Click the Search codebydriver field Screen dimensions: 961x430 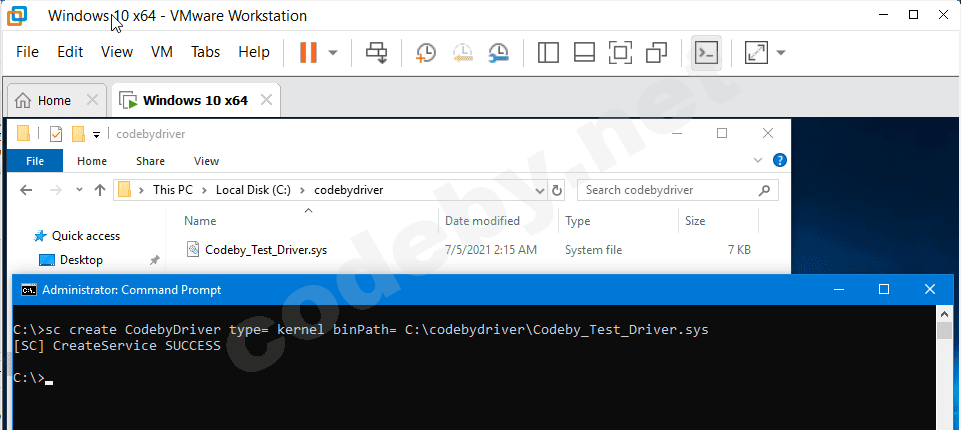pos(678,190)
